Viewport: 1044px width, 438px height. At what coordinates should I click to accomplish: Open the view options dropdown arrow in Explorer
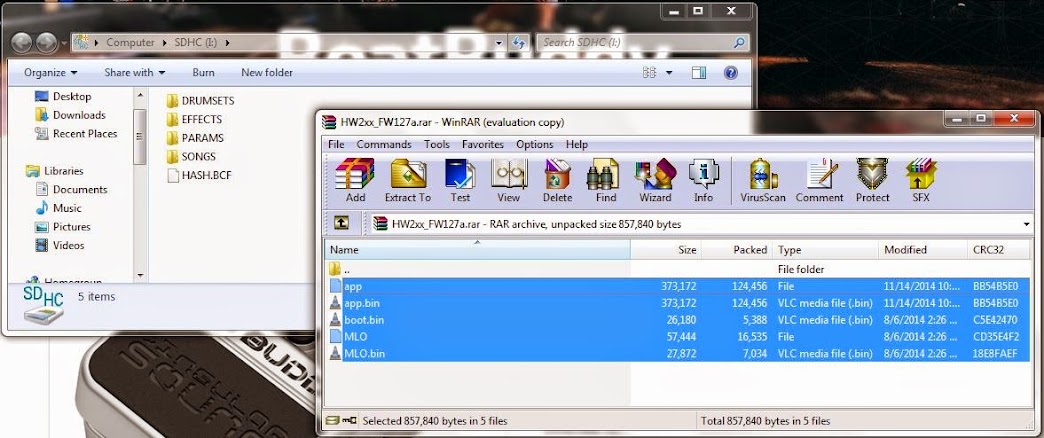pos(668,73)
